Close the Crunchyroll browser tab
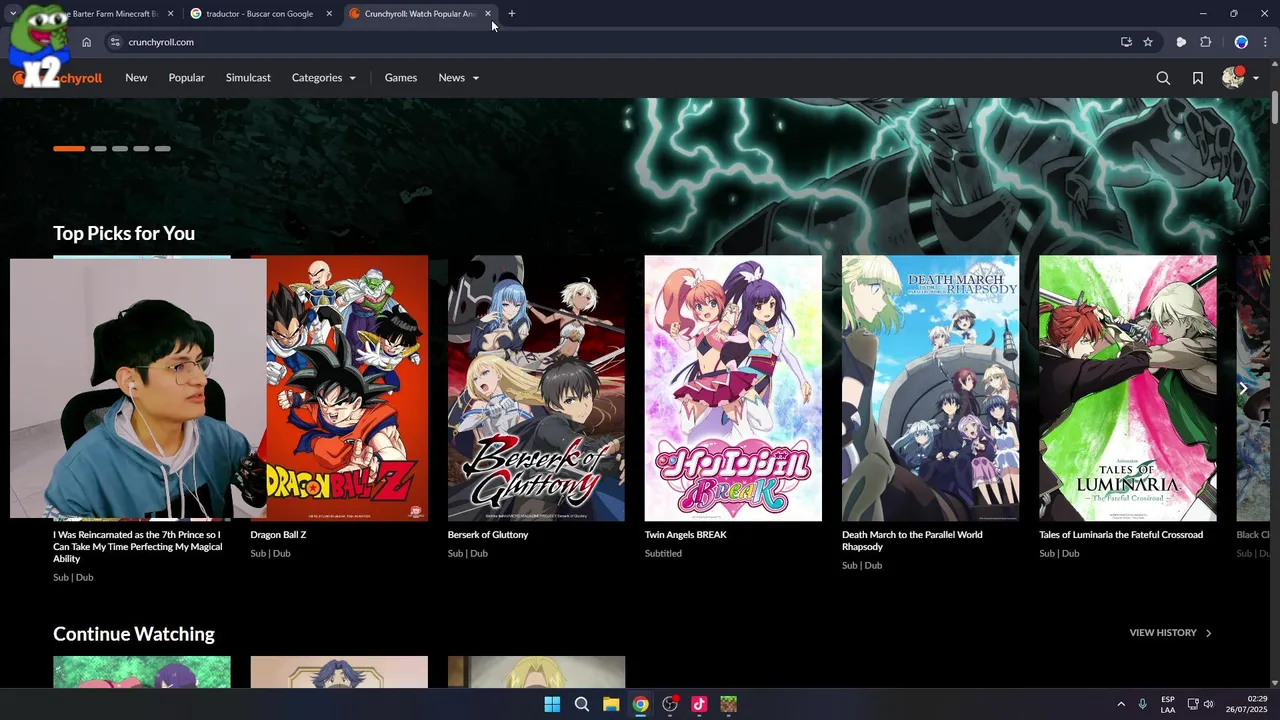The width and height of the screenshot is (1280, 720). point(488,14)
